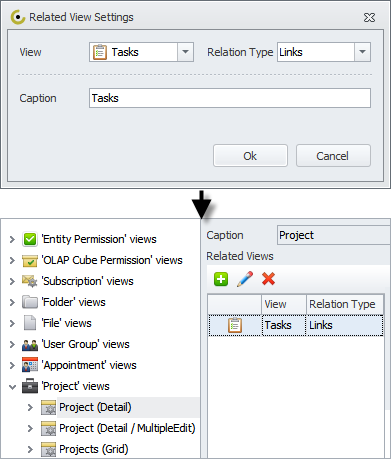Select Project (Detail / MultipleEdit) tree item
Screen dimensions: 391x459
(x=127, y=428)
